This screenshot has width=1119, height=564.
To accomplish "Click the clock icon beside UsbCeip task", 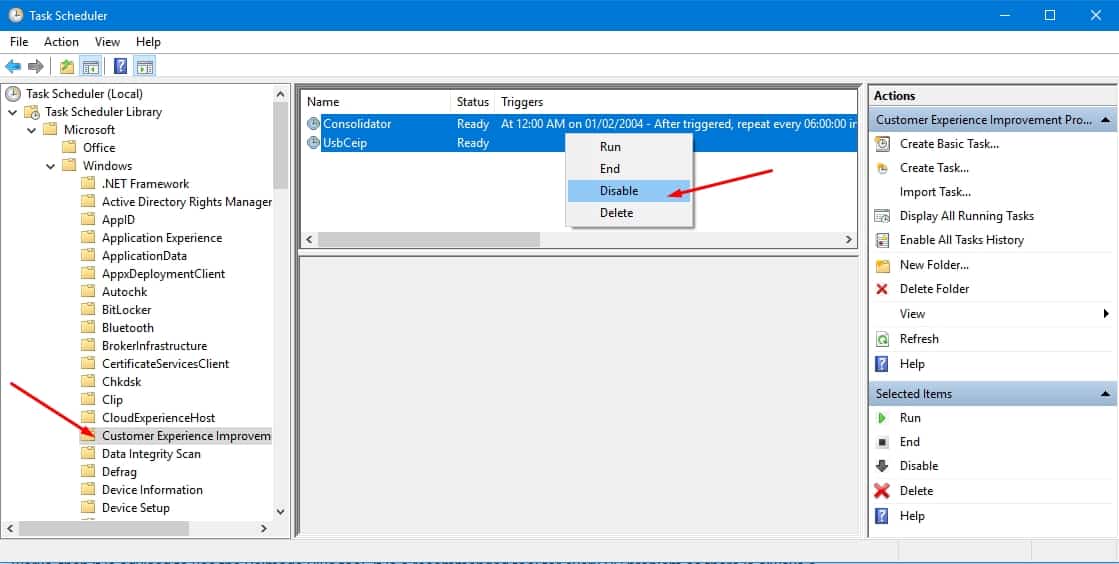I will [313, 143].
